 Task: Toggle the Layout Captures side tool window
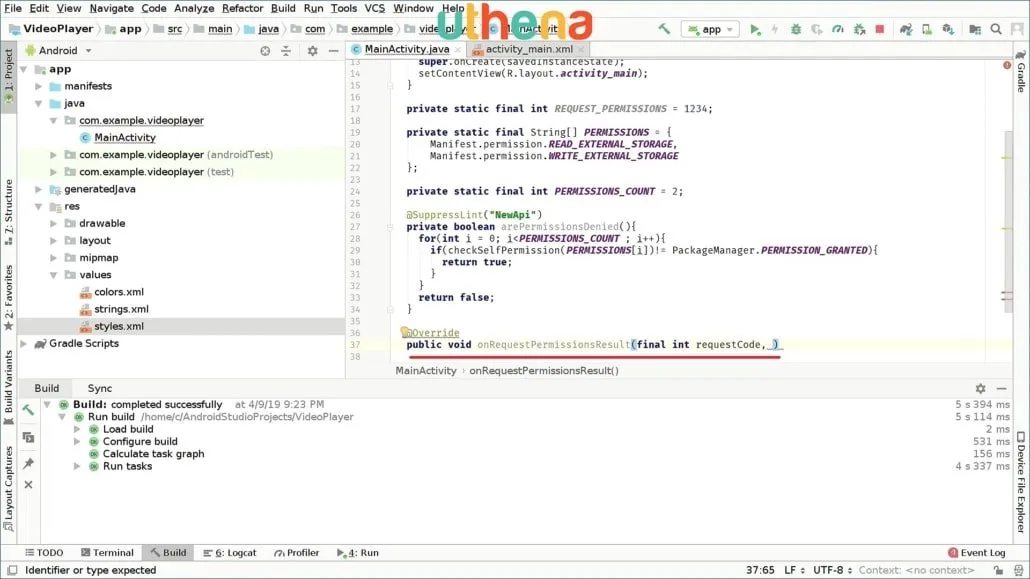(x=9, y=488)
